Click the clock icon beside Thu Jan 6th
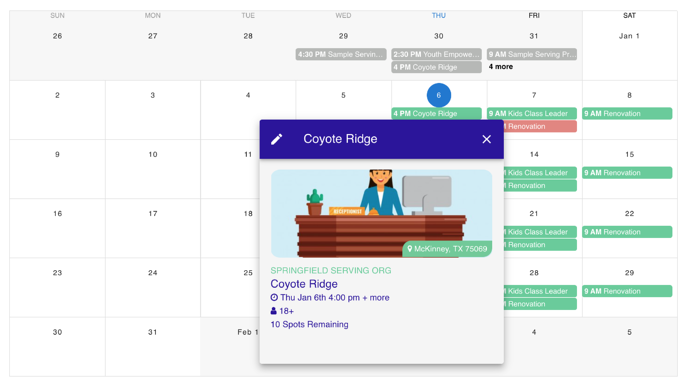Viewport: 687px width, 387px height. click(274, 298)
